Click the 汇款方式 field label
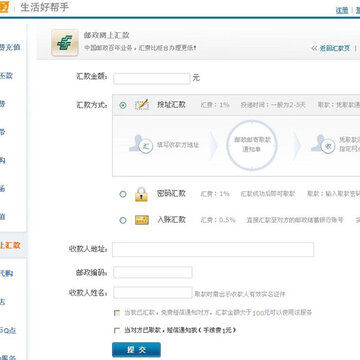 click(92, 105)
